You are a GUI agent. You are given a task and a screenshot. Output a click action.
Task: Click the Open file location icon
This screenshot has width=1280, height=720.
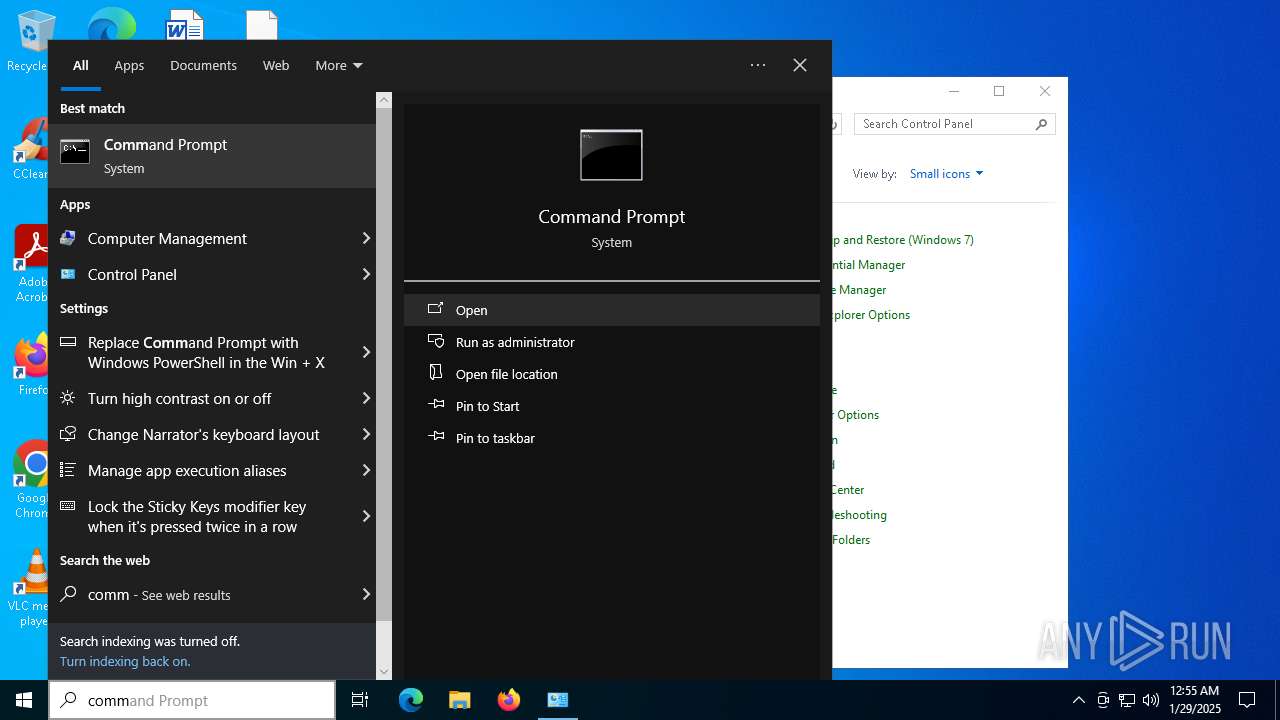(x=435, y=373)
